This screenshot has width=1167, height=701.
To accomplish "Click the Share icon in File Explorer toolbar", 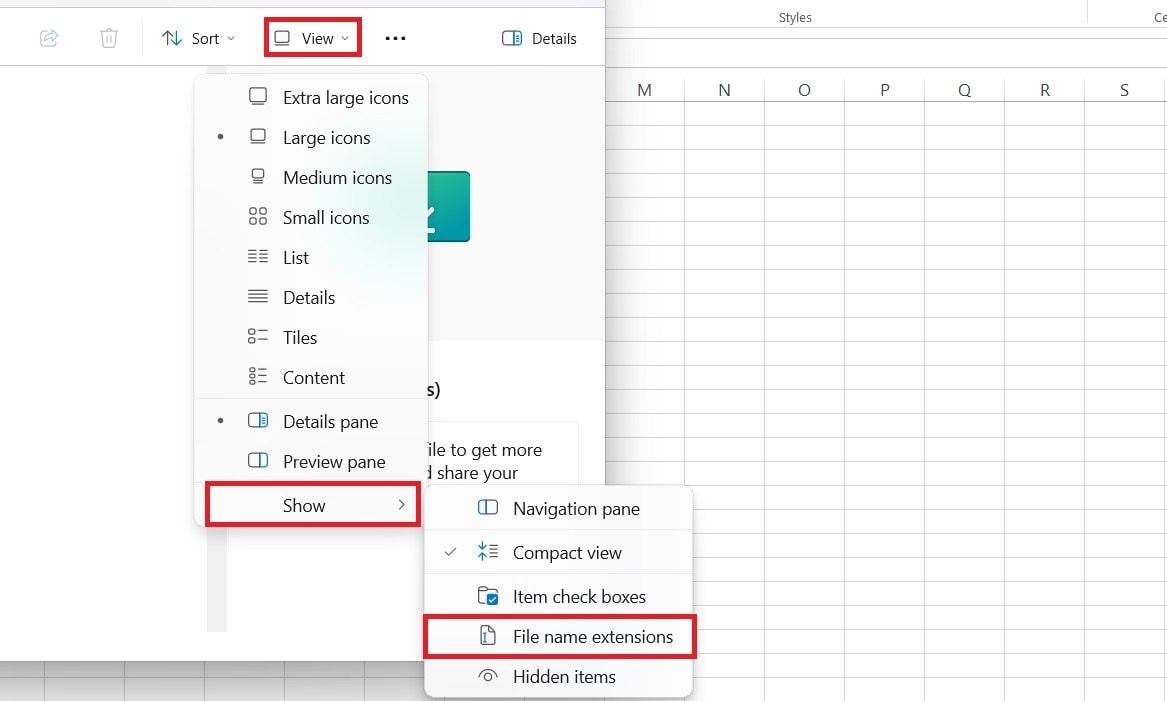I will click(49, 38).
